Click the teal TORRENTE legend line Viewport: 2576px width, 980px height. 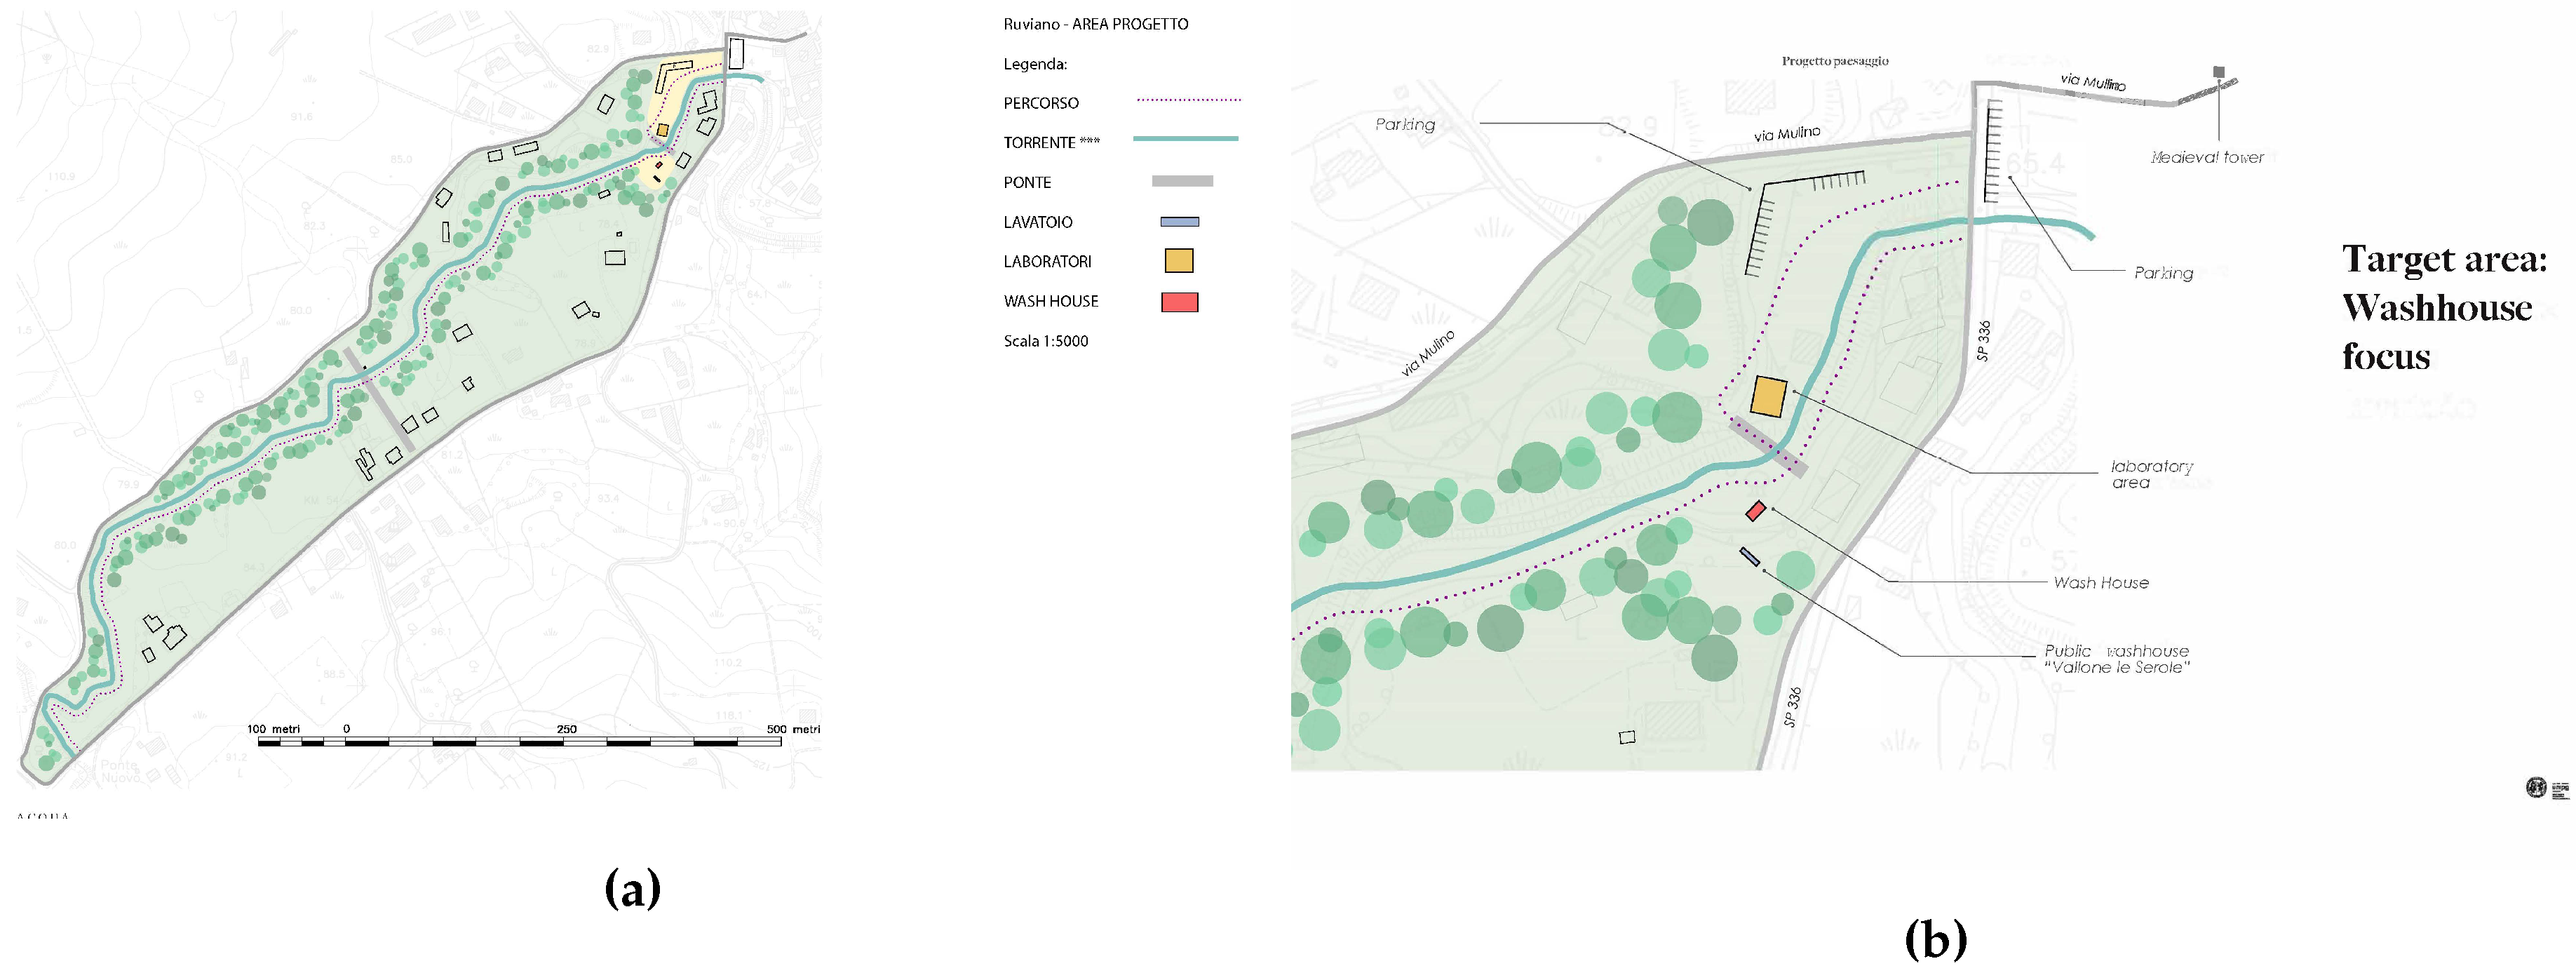(1185, 139)
